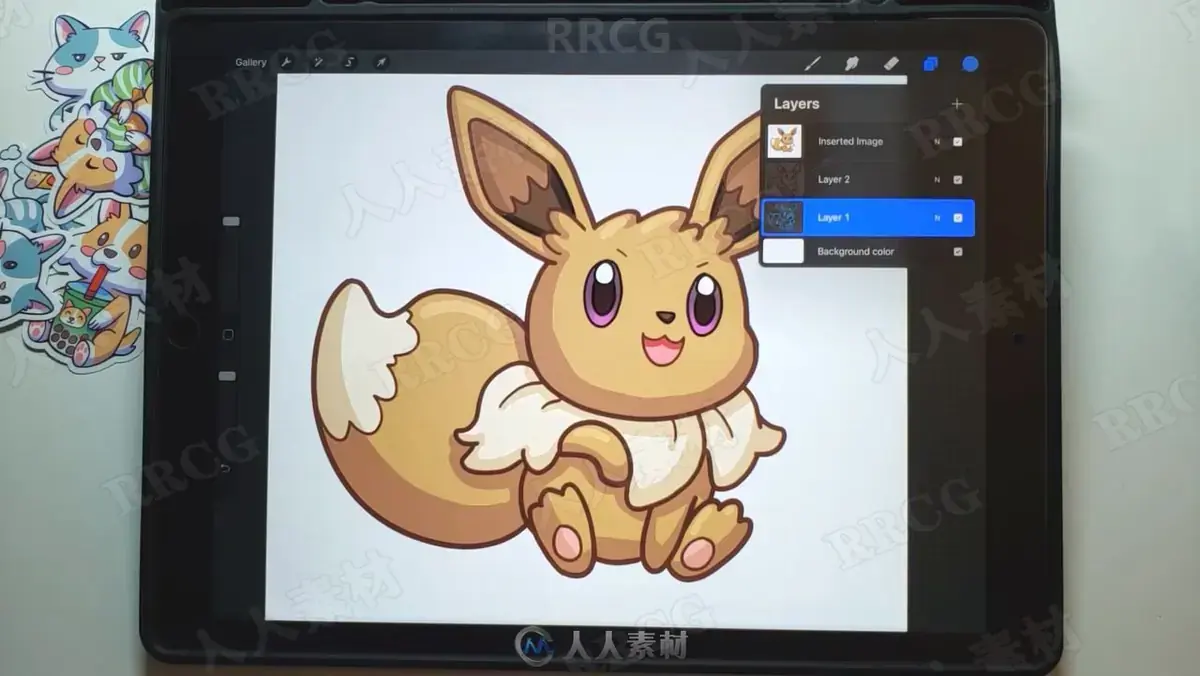Open the Adjustments magic wand menu

point(318,63)
